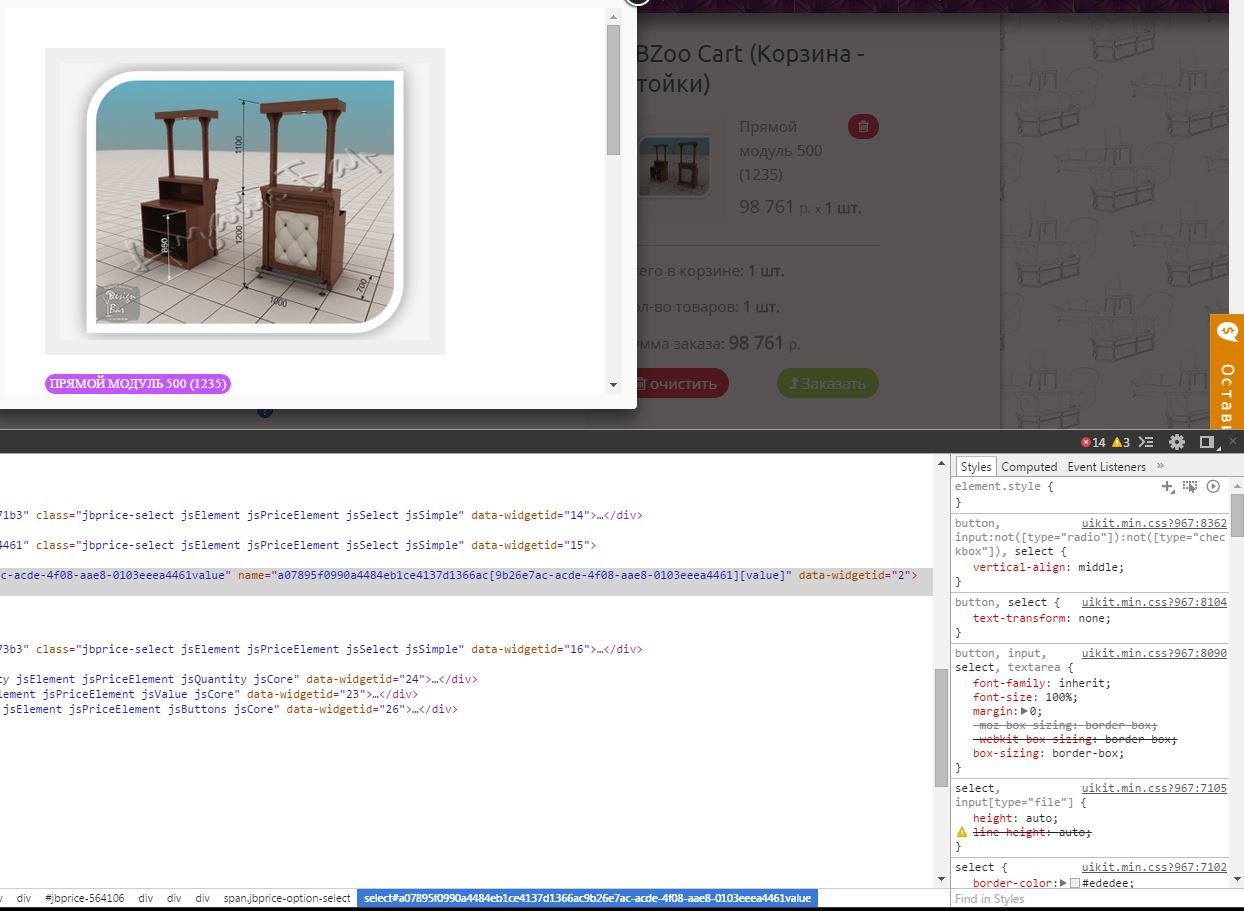Change DevTools dock side icon
The width and height of the screenshot is (1244, 911).
[1207, 442]
